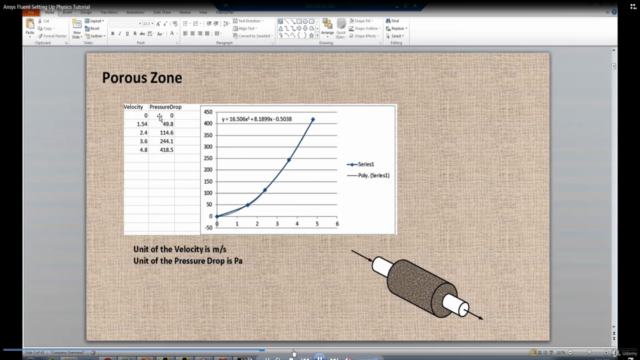Toggle Italic formatting
This screenshot has width=640, height=360.
click(120, 34)
